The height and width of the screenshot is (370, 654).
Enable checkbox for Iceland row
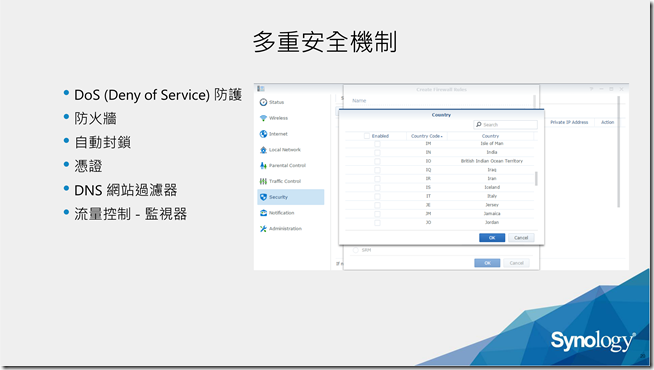(377, 187)
